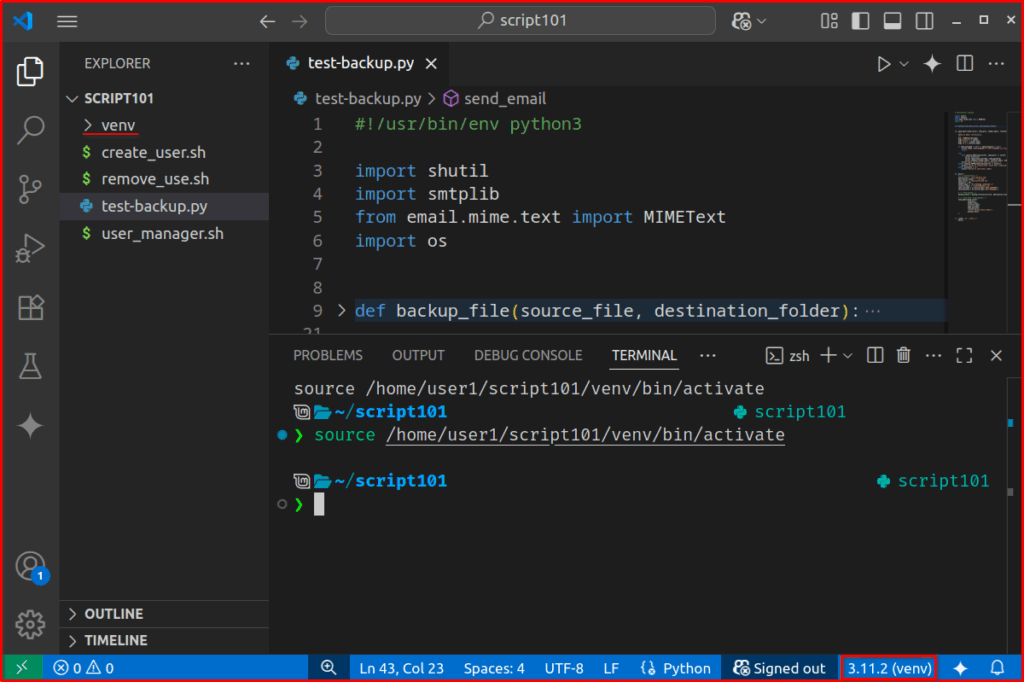
Task: Open additional panel views ellipsis
Action: (707, 355)
